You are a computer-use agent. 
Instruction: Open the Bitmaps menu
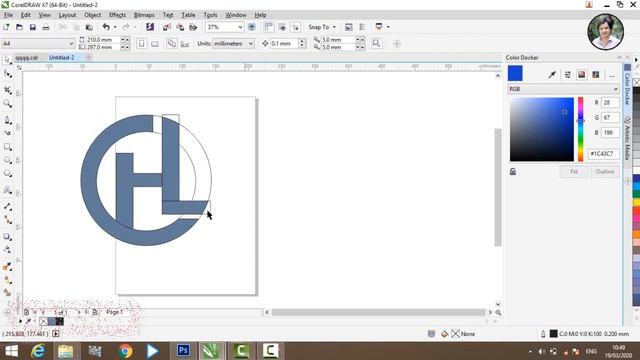point(144,15)
